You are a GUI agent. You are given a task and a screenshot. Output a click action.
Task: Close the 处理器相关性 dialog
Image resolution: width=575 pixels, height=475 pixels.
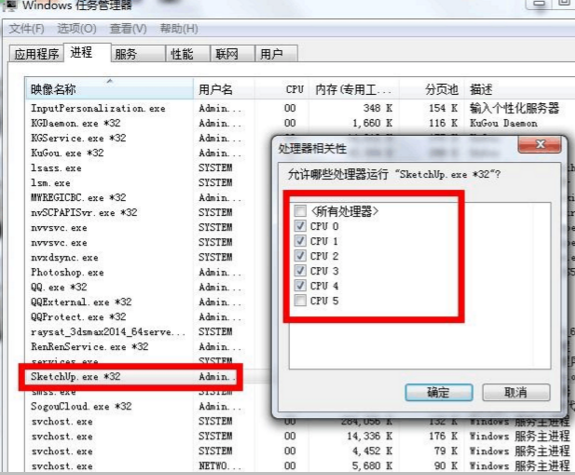539,145
